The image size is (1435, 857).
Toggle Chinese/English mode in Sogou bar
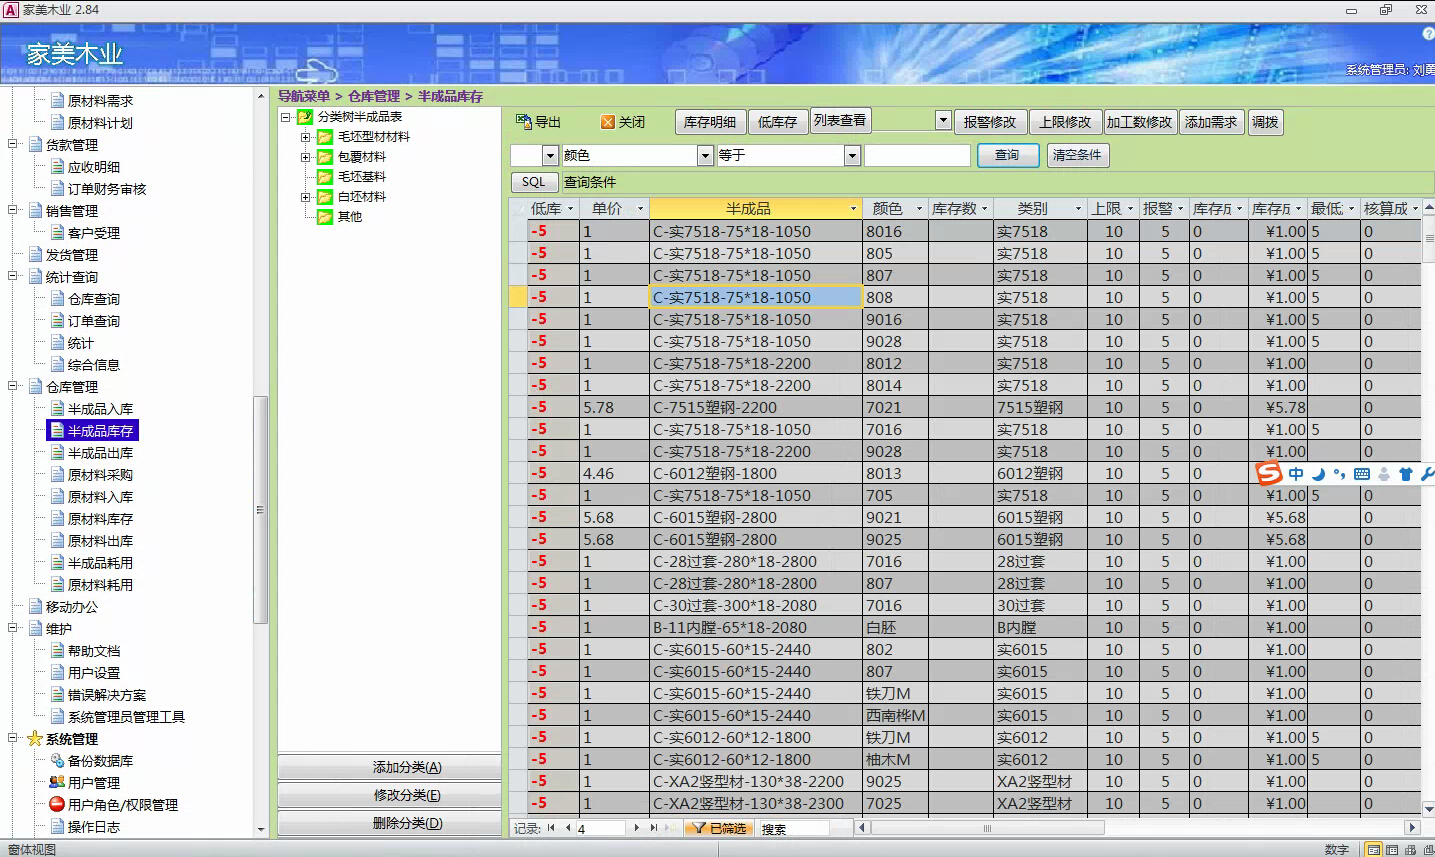pos(1296,474)
